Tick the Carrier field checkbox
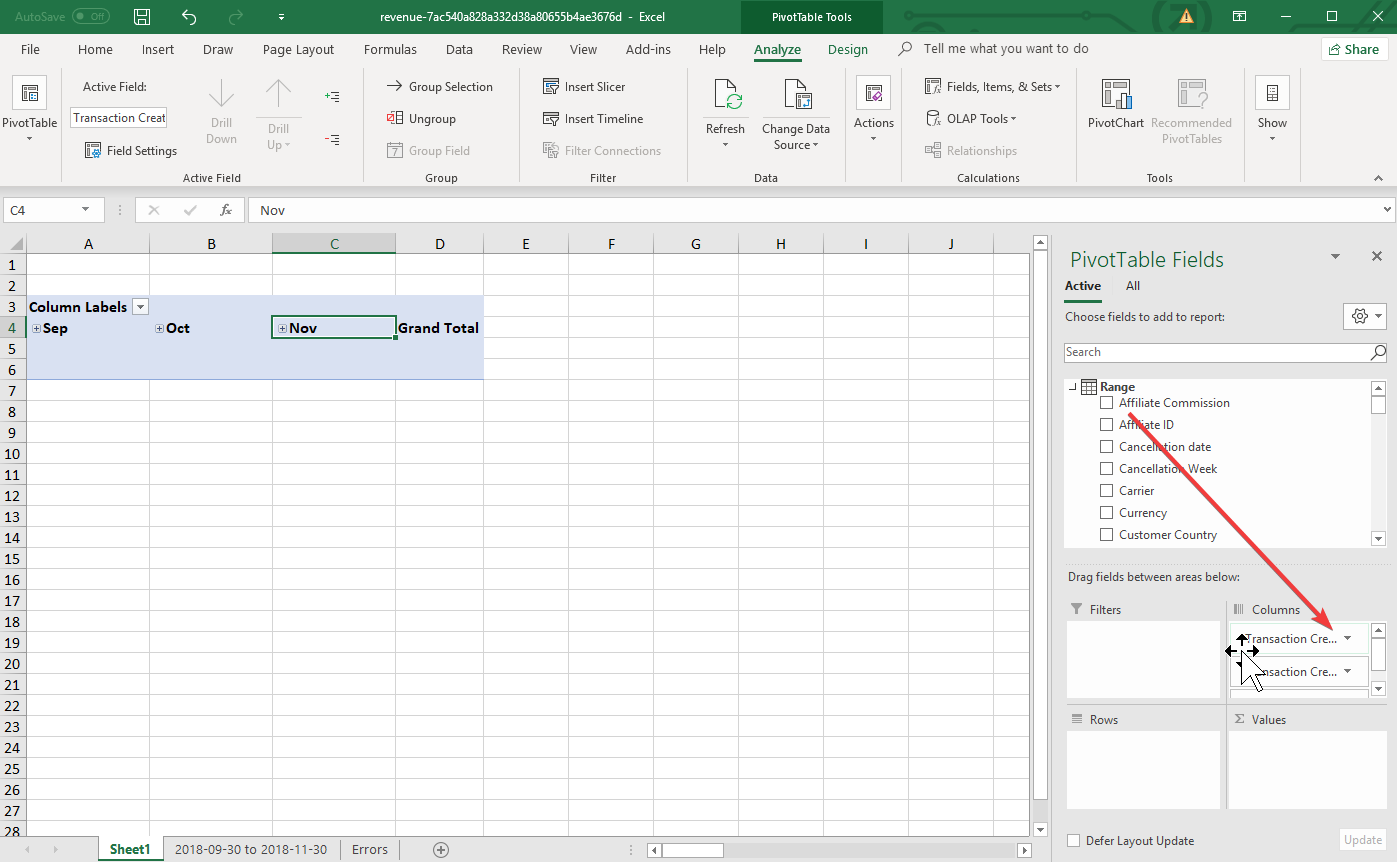This screenshot has height=862, width=1397. pyautogui.click(x=1106, y=491)
